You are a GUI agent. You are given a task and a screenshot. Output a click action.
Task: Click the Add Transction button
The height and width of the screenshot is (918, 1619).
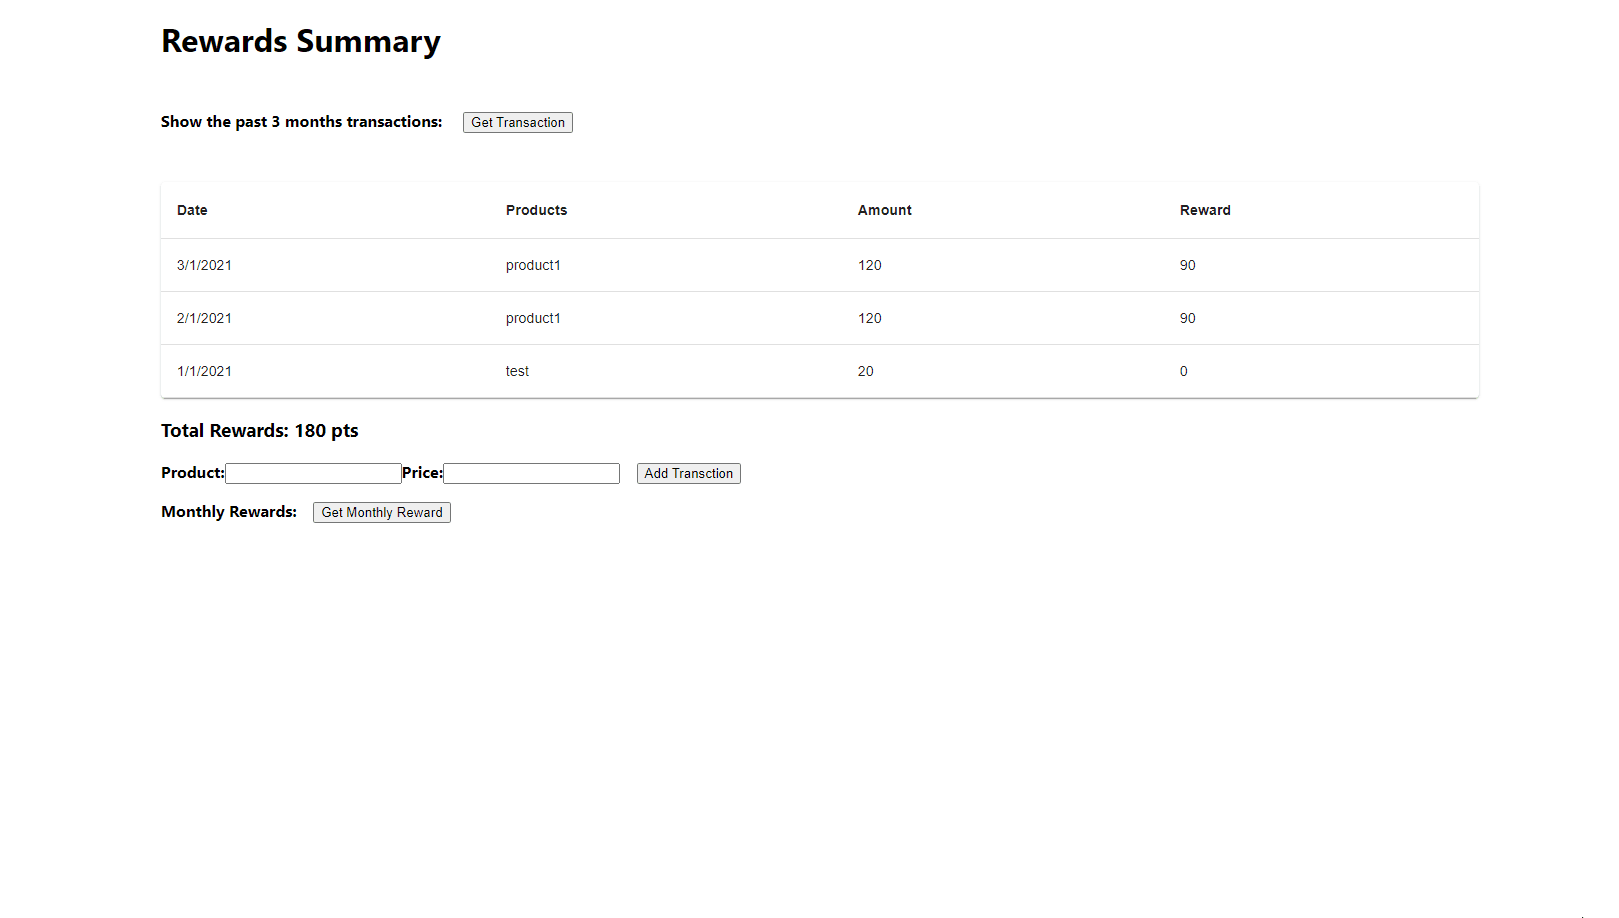[688, 473]
